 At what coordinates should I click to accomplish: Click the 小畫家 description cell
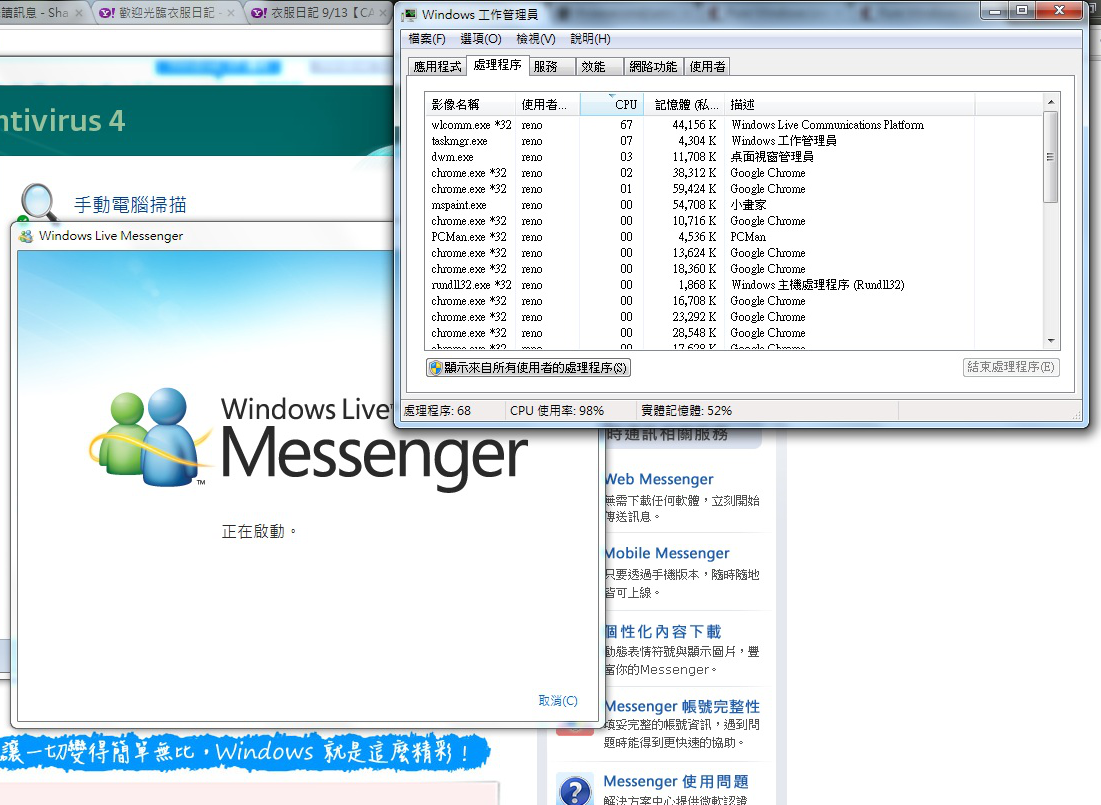pos(748,205)
